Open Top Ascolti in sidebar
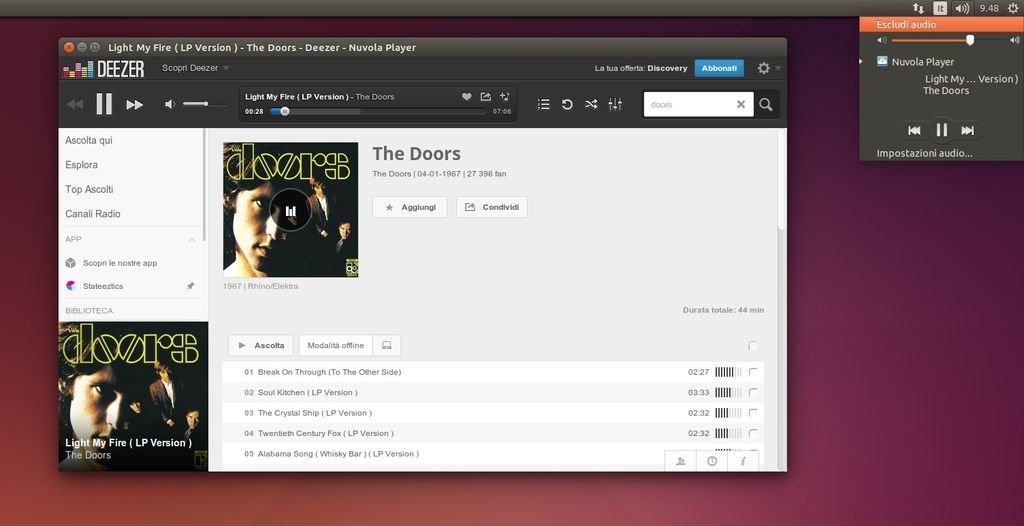This screenshot has width=1024, height=526. point(89,189)
